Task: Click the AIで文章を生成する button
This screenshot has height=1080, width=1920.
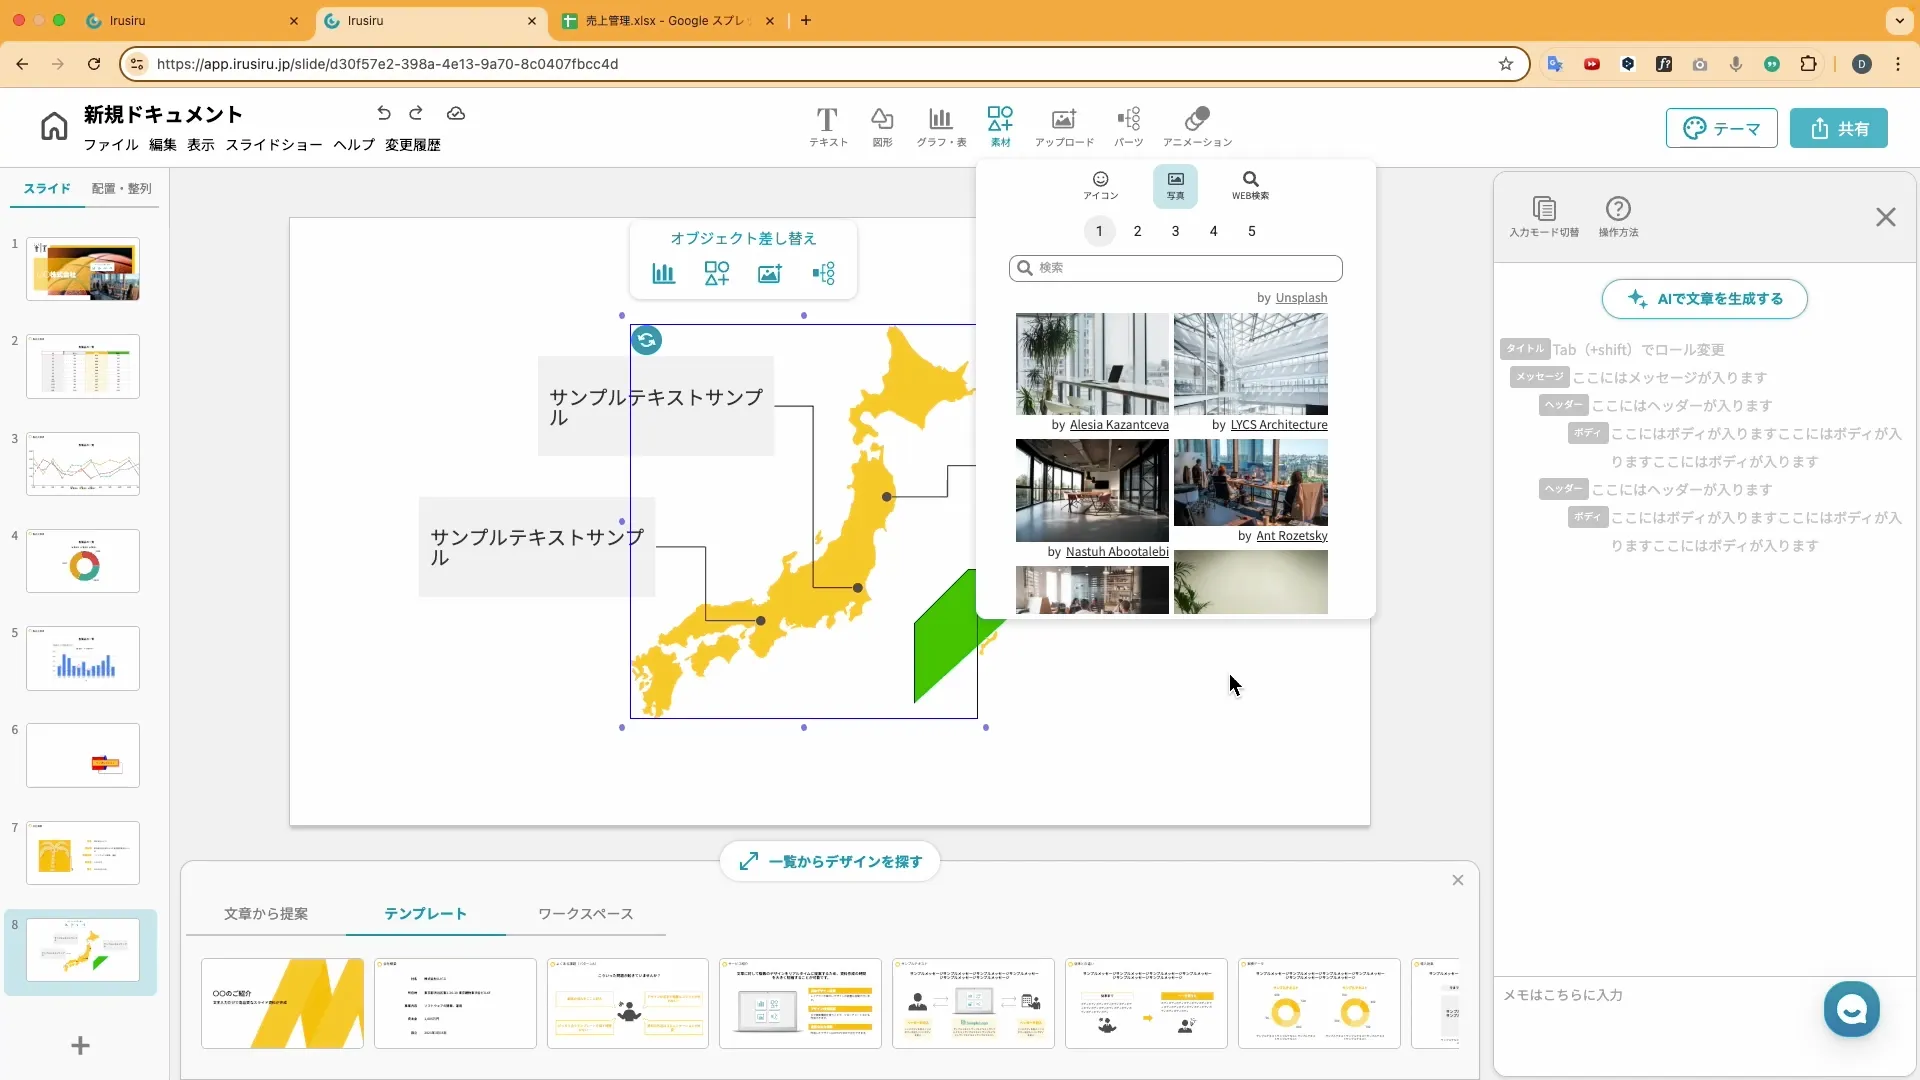Action: pyautogui.click(x=1704, y=299)
